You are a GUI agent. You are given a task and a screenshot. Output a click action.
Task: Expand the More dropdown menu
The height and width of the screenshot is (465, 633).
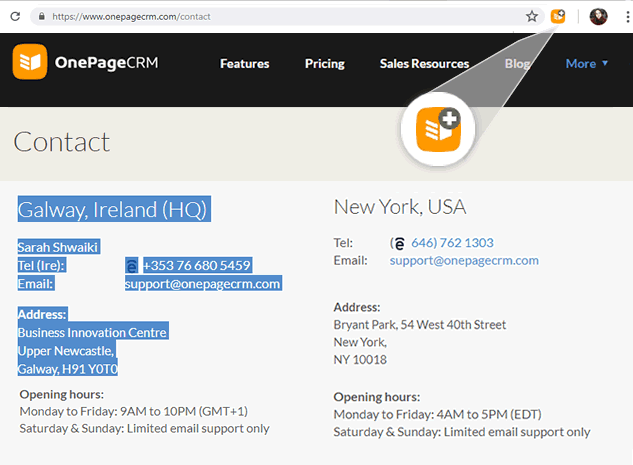[x=587, y=64]
